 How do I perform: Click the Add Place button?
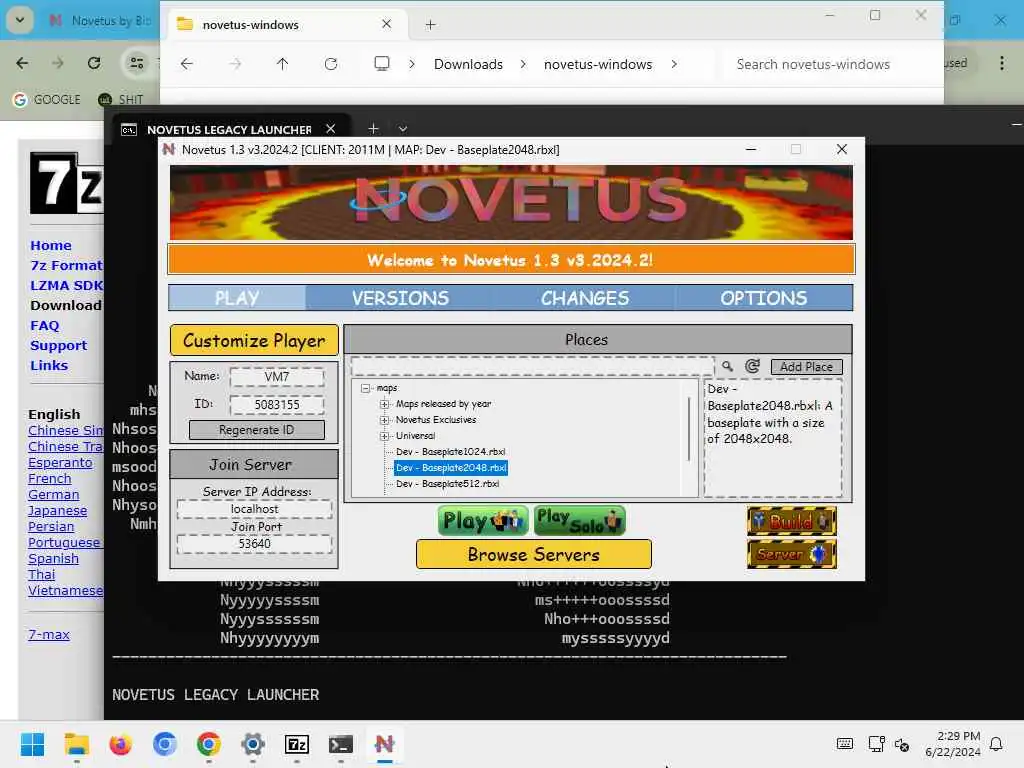(x=807, y=367)
